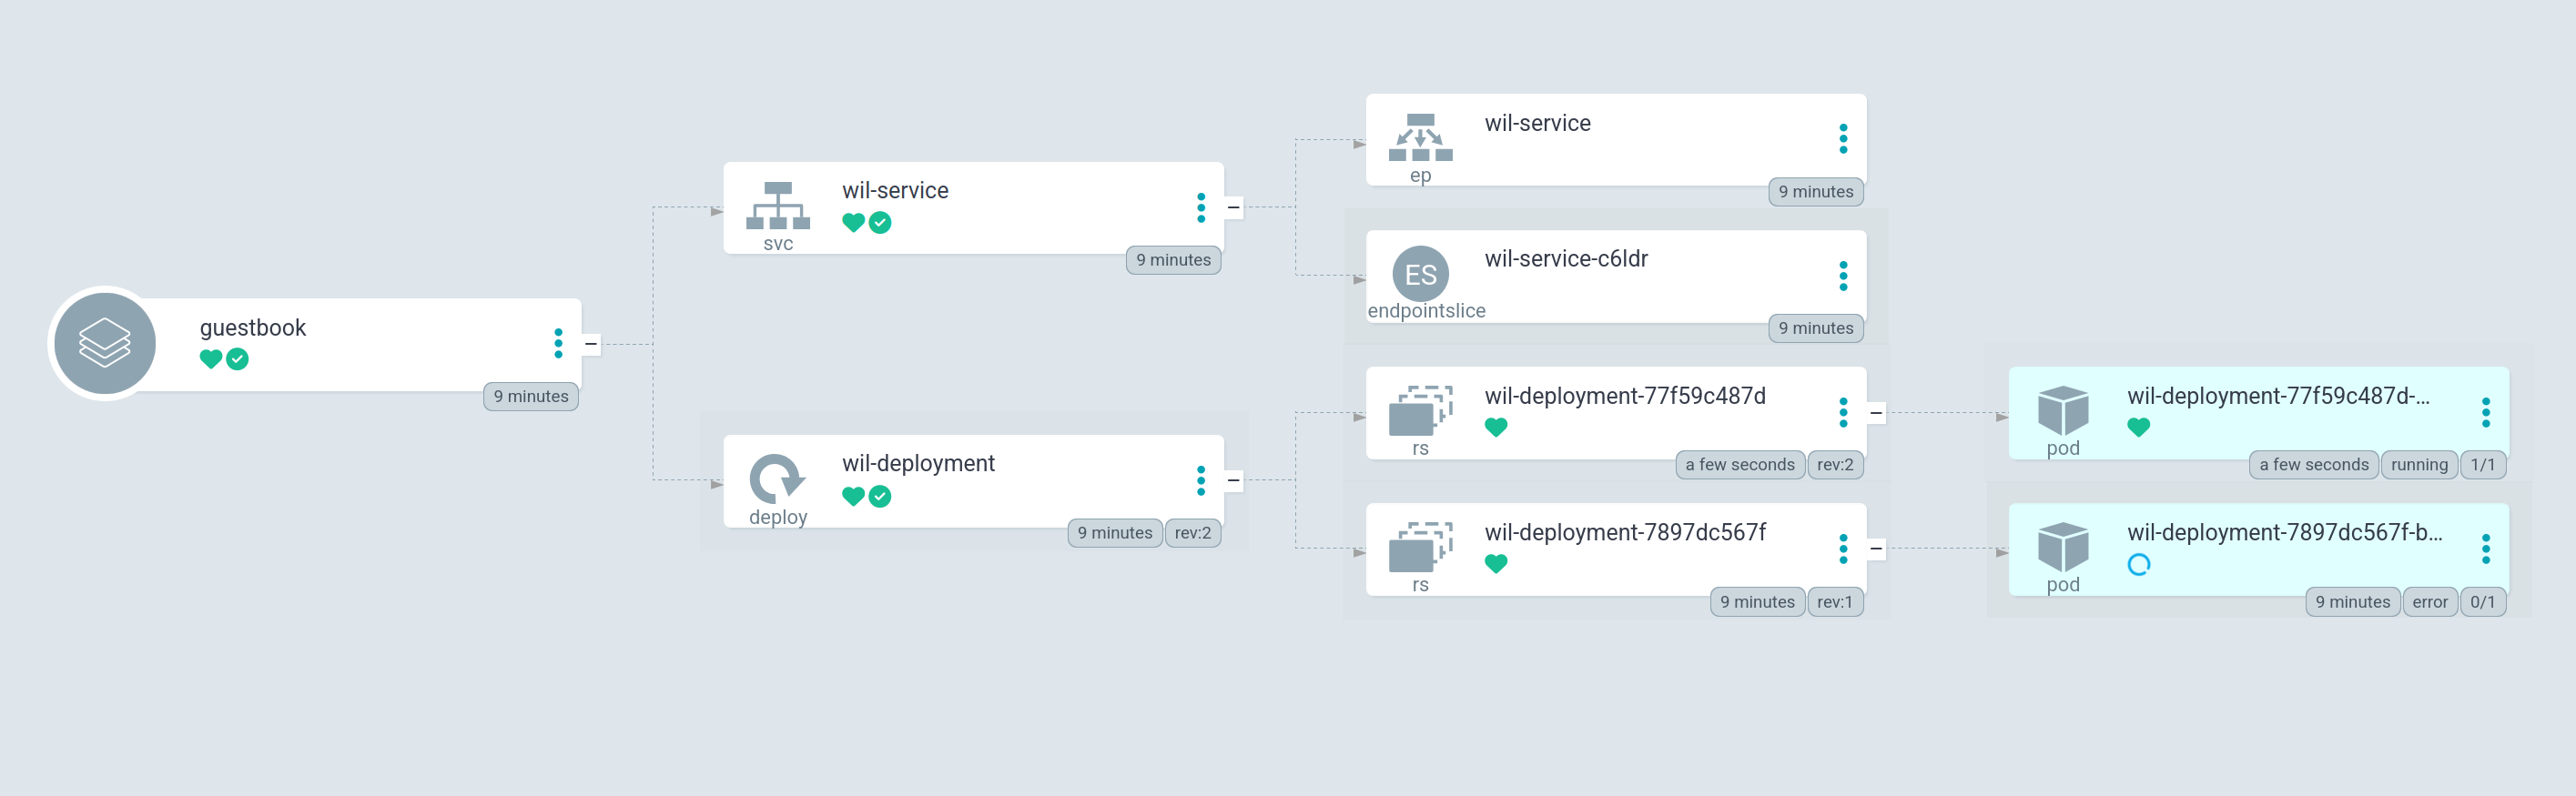Collapse the wil-service svc node

pyautogui.click(x=1233, y=208)
